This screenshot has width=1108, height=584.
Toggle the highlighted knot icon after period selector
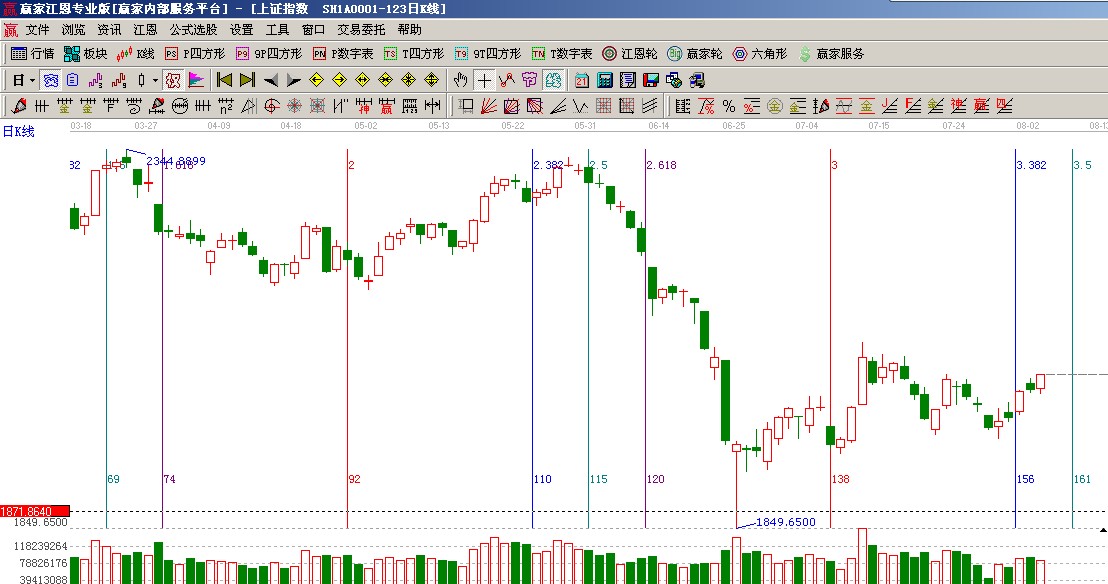[x=50, y=80]
